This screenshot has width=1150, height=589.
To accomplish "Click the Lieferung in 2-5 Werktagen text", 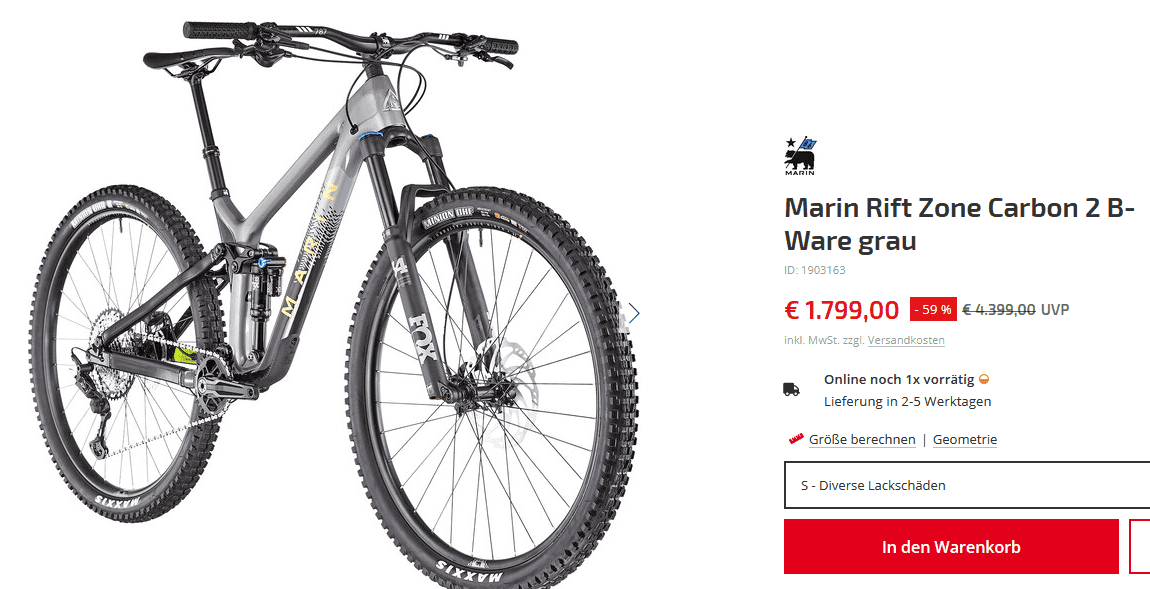I will pos(907,401).
